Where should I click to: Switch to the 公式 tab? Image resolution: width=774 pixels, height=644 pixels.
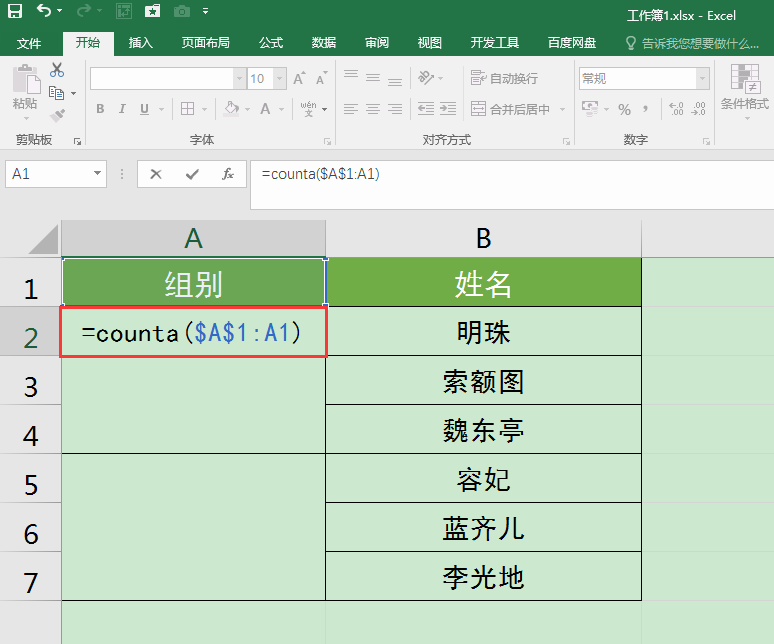pos(271,43)
